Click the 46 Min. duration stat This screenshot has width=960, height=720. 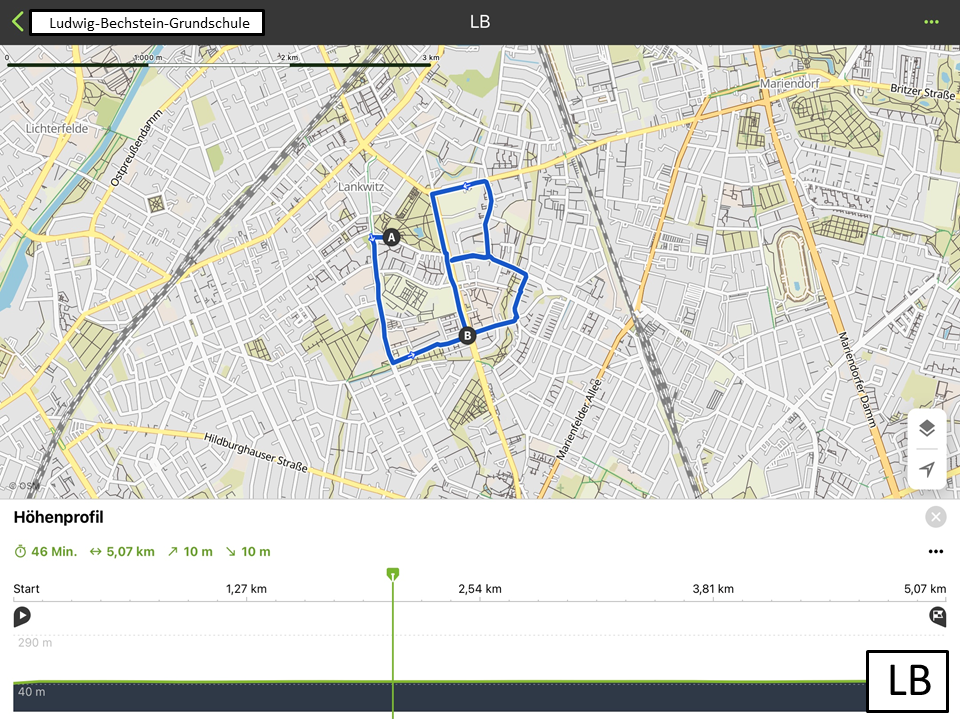[46, 552]
